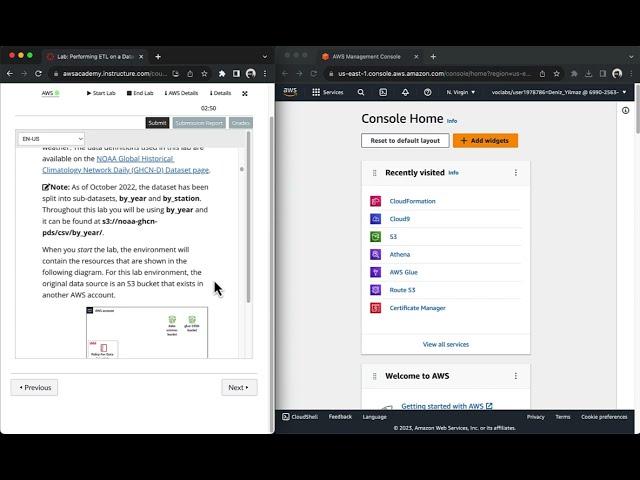Open extensions puzzle icon in lab window

tap(222, 73)
